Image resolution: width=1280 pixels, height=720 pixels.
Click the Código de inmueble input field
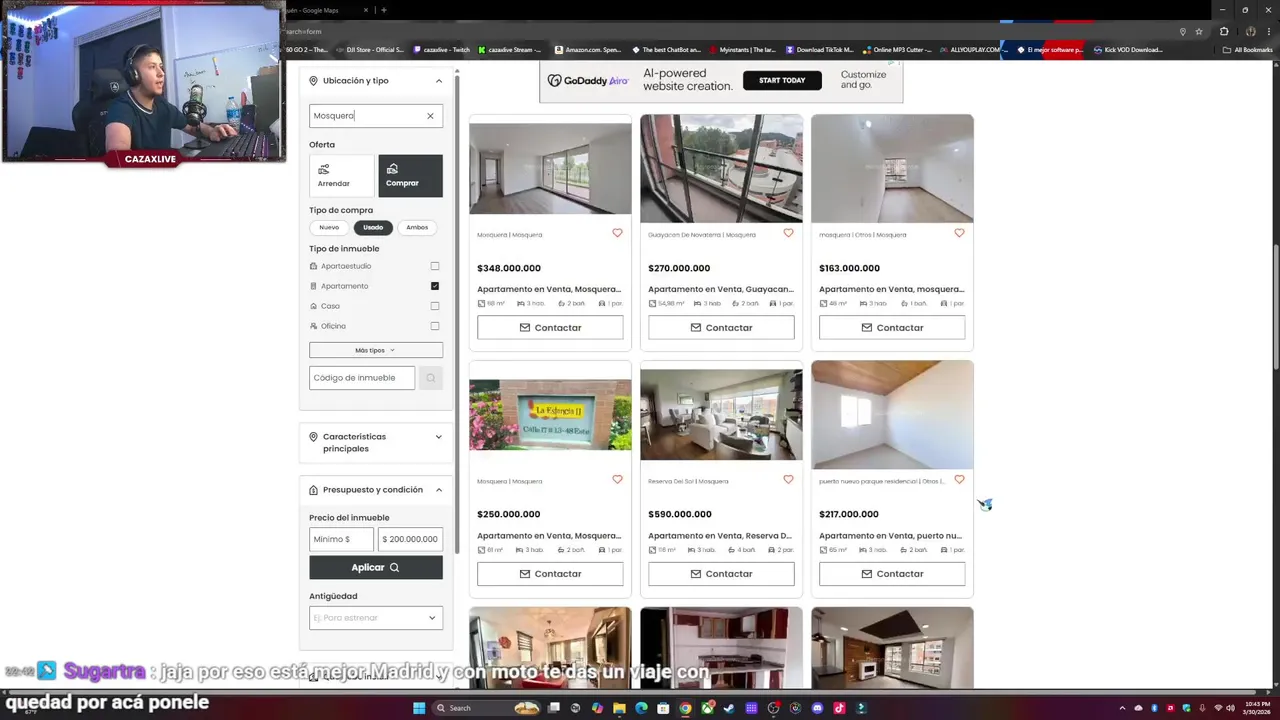point(362,378)
